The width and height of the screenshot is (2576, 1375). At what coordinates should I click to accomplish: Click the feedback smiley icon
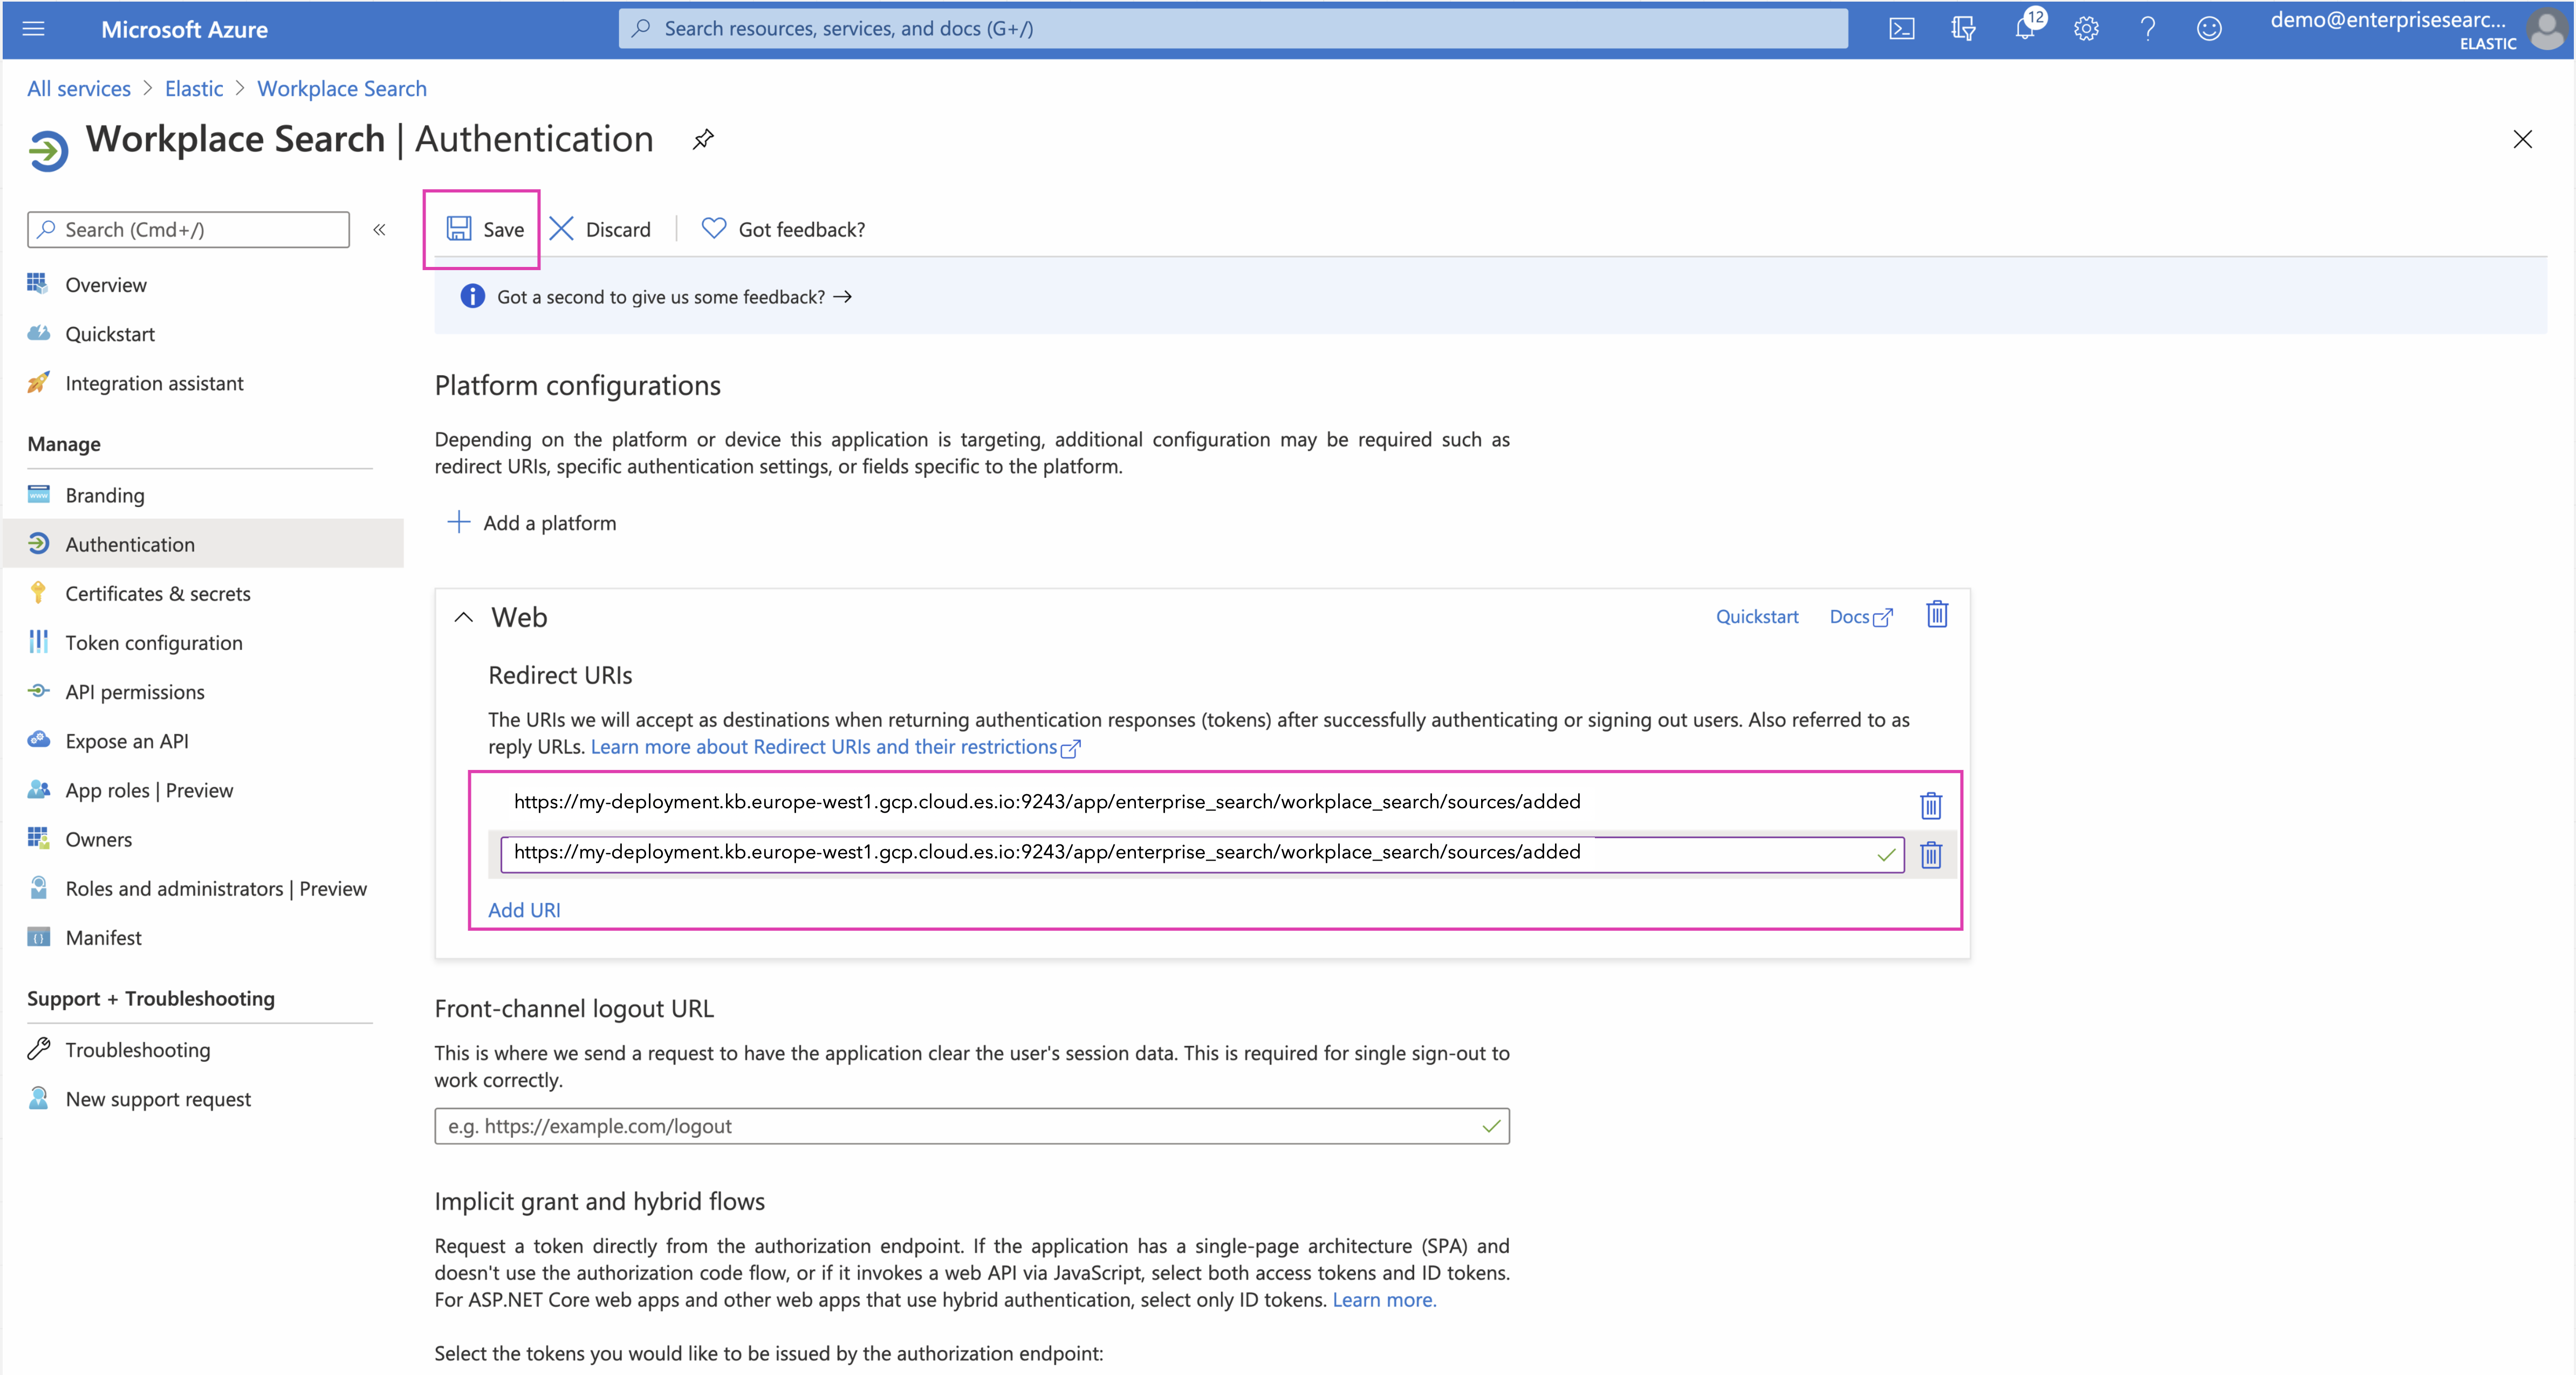(2209, 29)
